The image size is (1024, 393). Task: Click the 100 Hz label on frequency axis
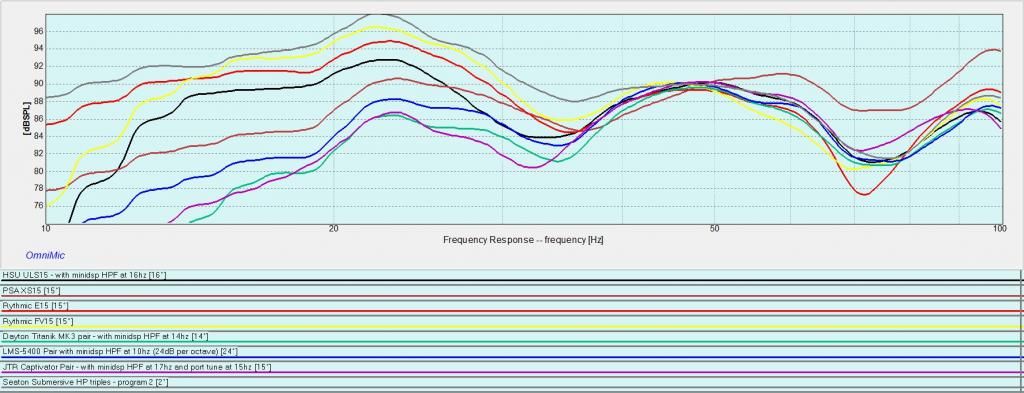[999, 228]
